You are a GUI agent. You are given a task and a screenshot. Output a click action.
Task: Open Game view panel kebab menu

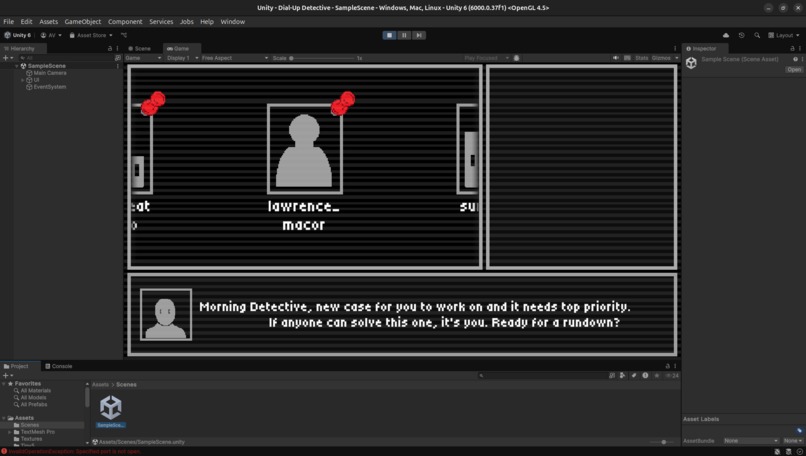tap(675, 48)
